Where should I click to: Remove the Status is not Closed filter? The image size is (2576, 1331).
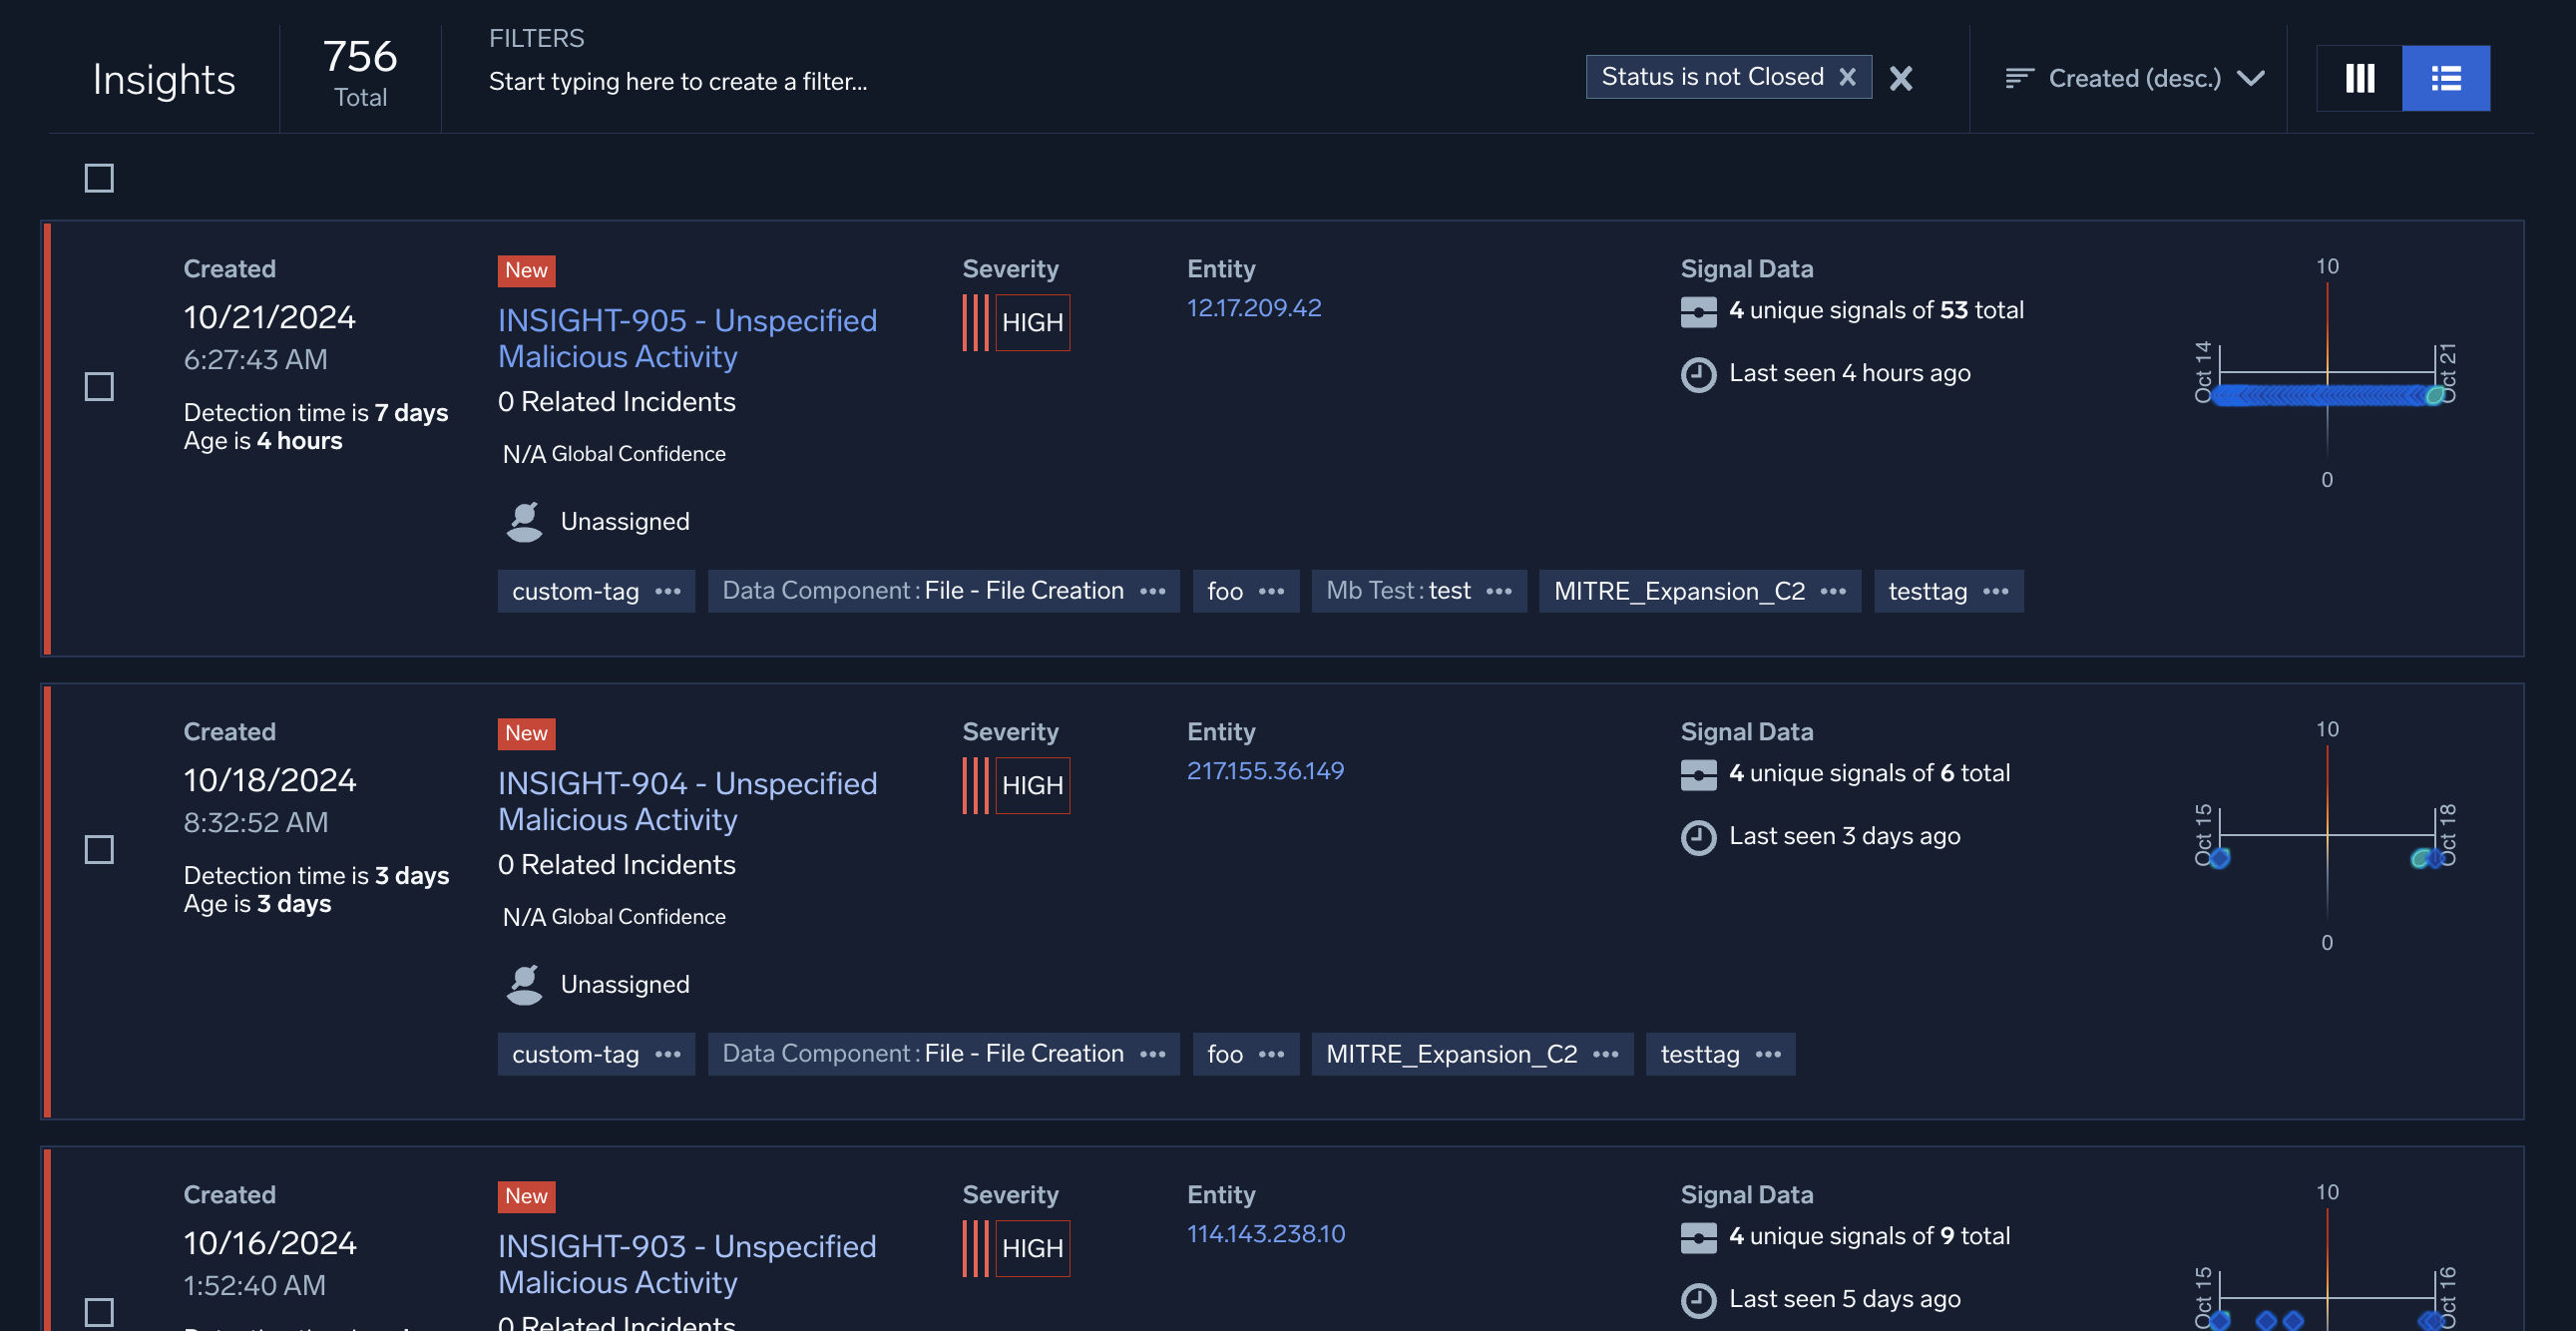[x=1848, y=76]
